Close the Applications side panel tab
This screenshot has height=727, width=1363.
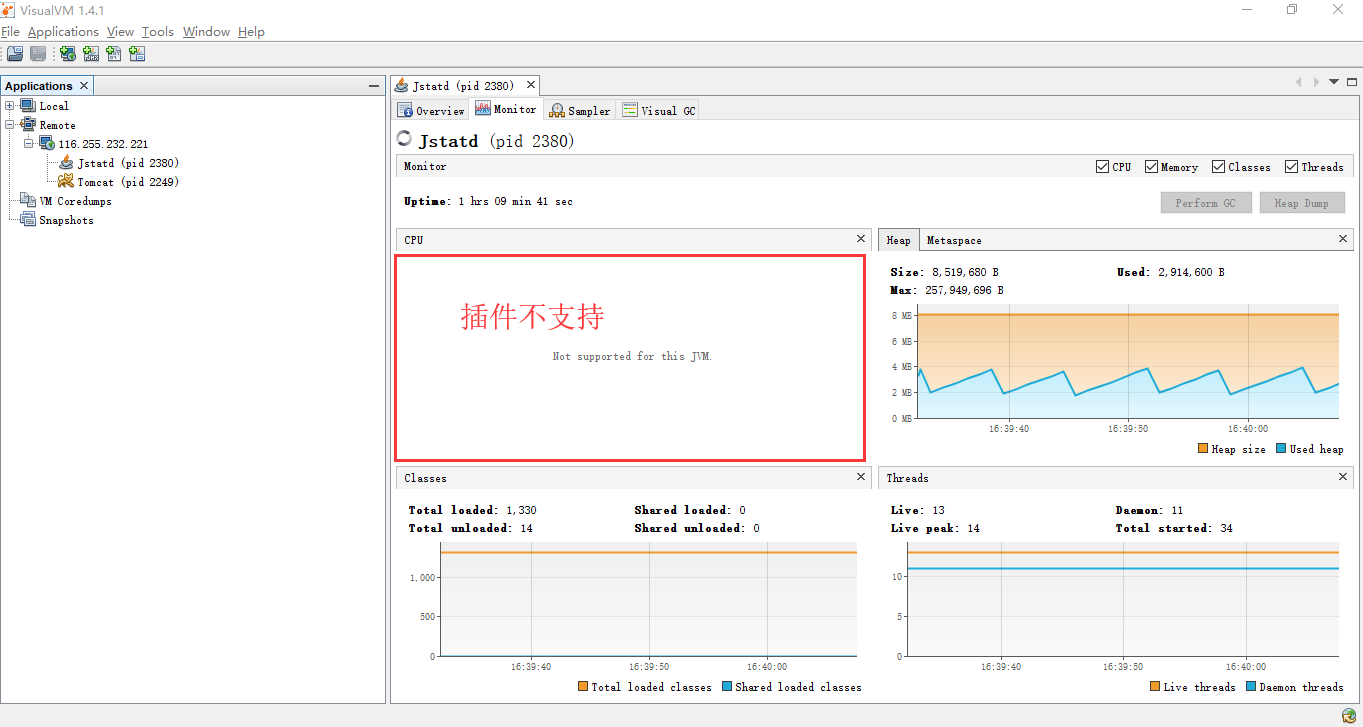[x=84, y=86]
